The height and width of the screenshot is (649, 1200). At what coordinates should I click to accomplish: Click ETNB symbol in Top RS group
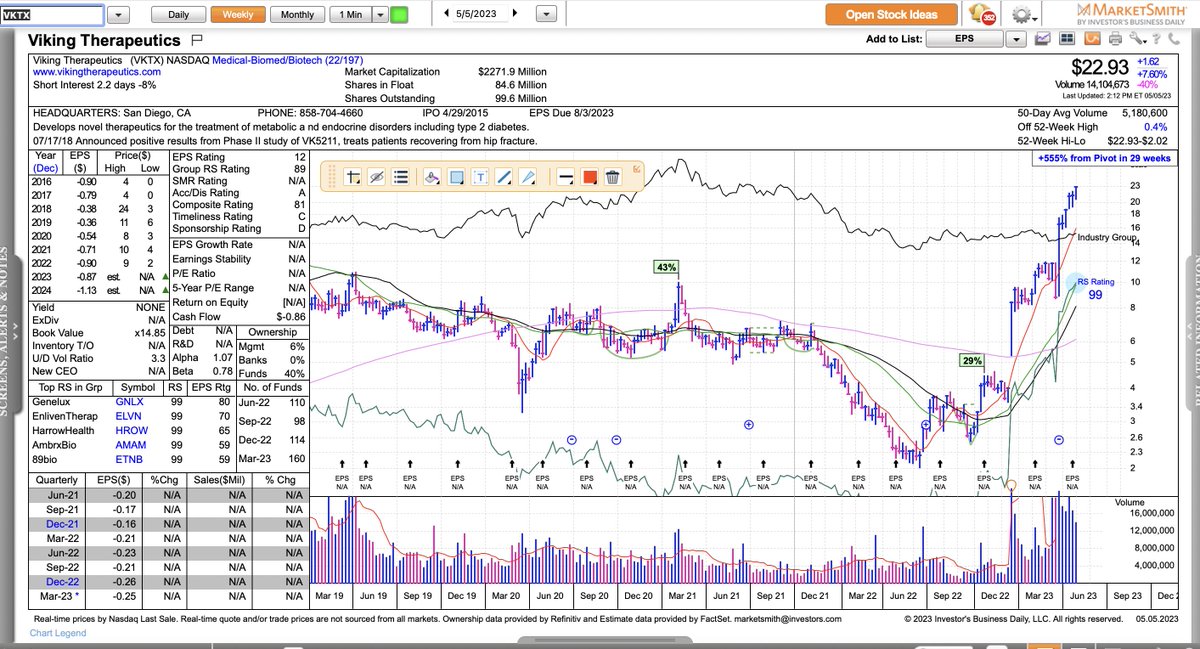[131, 459]
